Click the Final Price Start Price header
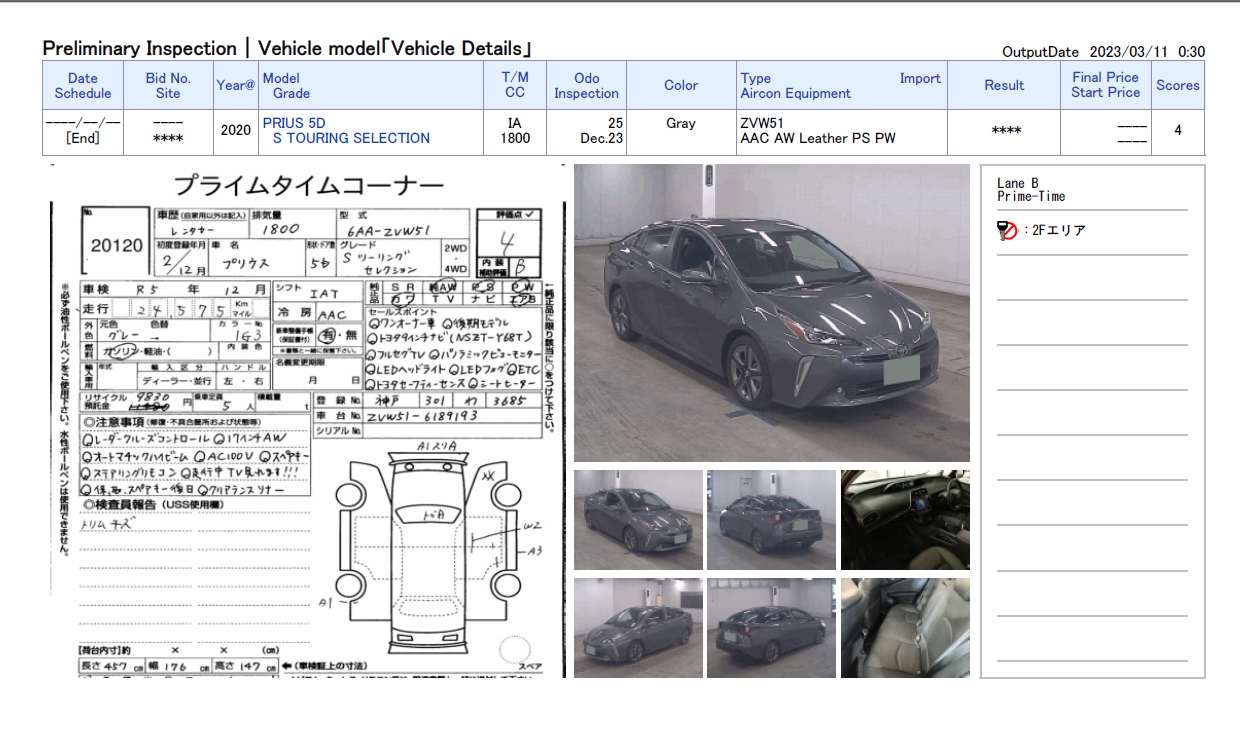 tap(1105, 85)
